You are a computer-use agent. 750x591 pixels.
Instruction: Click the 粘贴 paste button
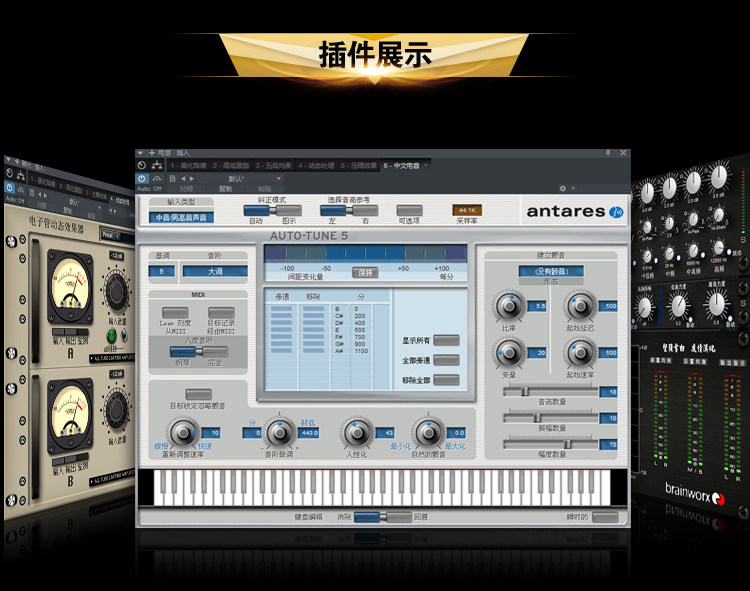[x=265, y=188]
